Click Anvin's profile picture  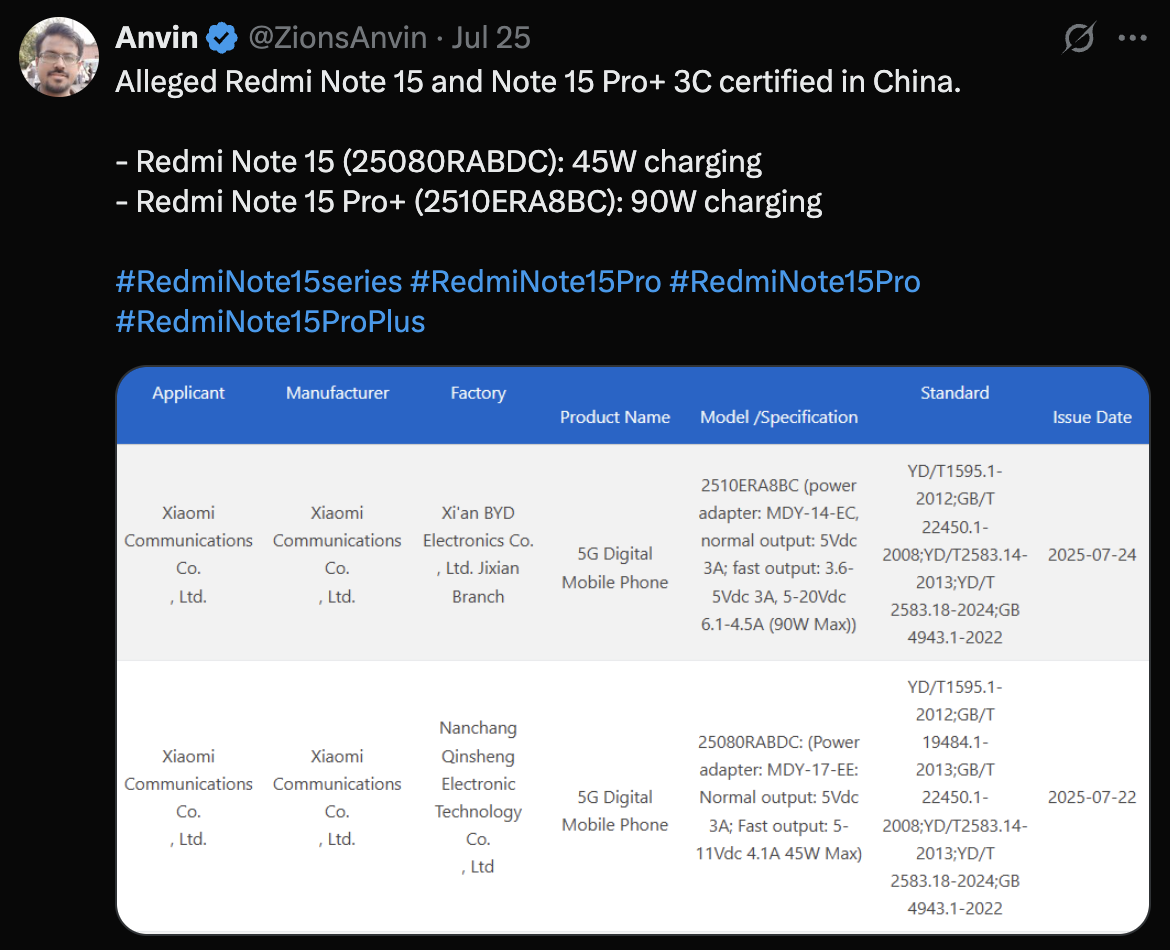[58, 57]
